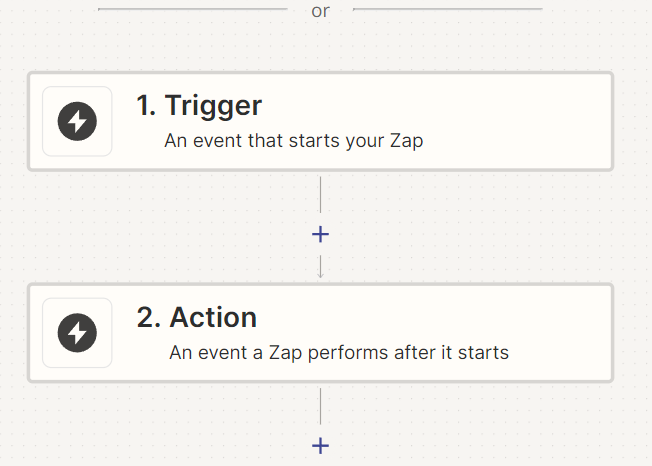Click "An event a Zap performs after it starts"
This screenshot has width=652, height=466.
point(339,352)
